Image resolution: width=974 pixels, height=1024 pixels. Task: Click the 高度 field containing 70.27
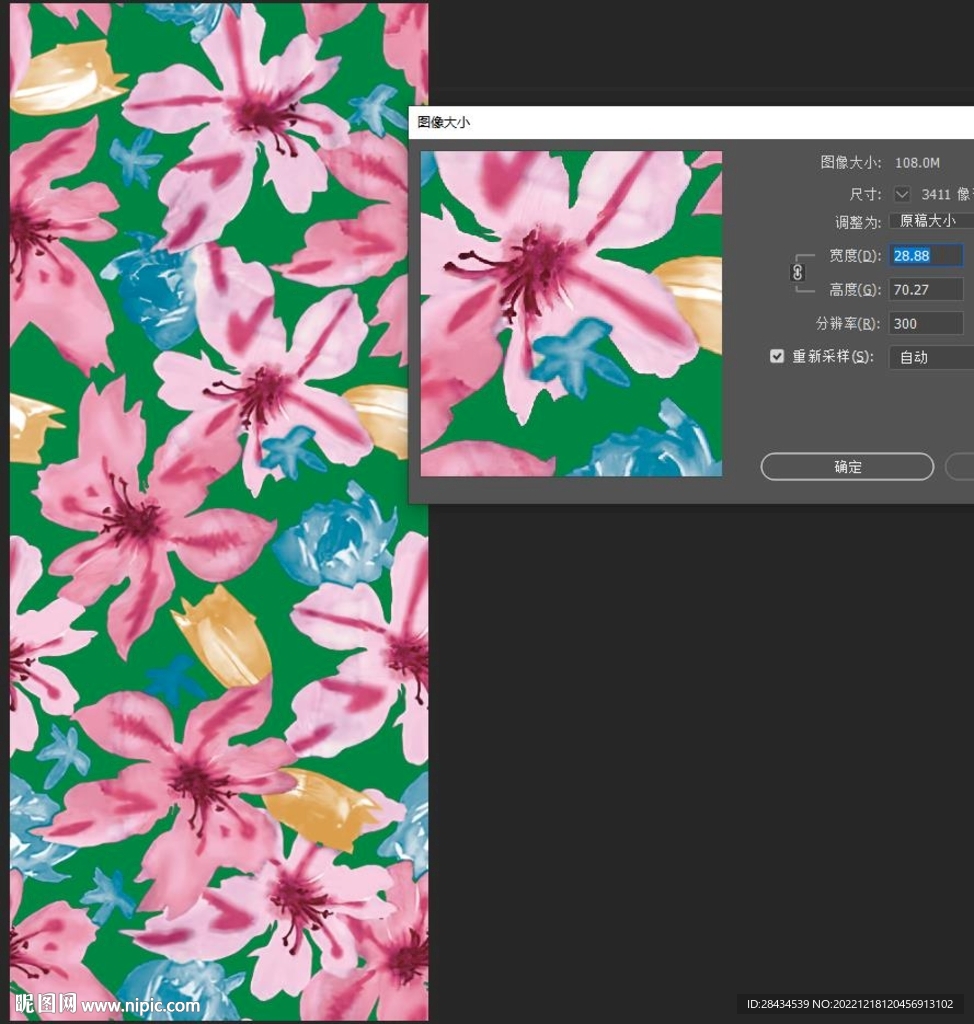tap(926, 290)
